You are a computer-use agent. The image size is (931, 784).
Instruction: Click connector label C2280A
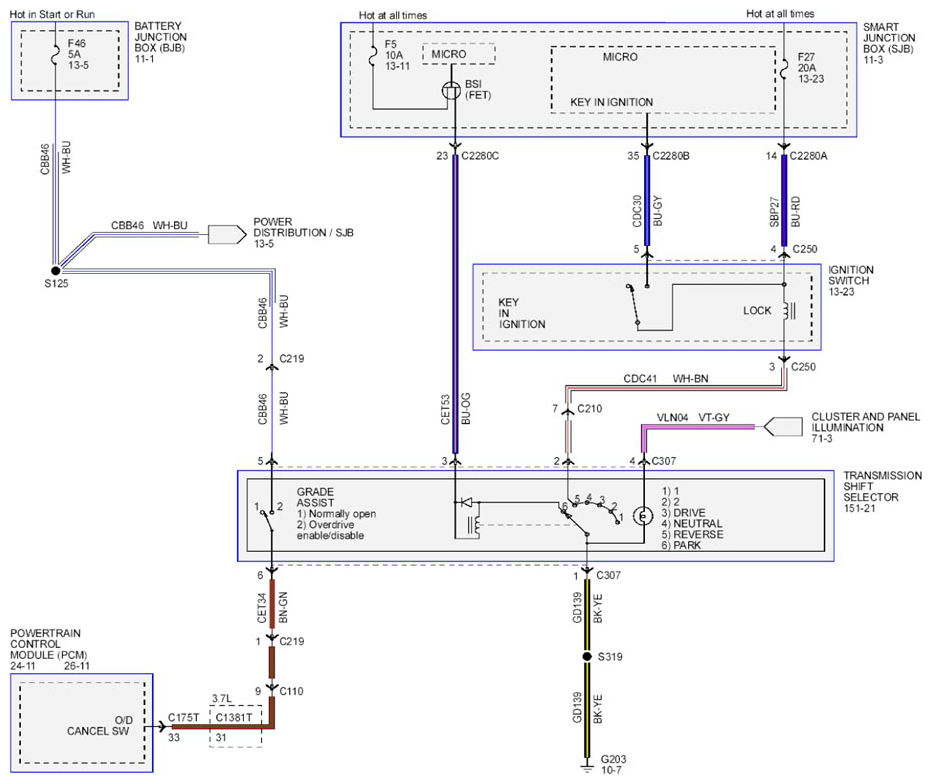click(x=808, y=156)
